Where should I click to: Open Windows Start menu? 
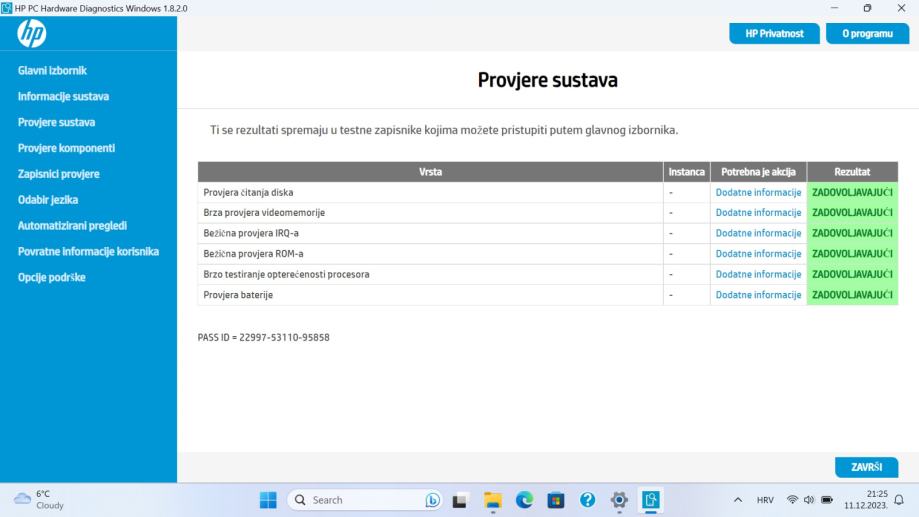tap(268, 500)
